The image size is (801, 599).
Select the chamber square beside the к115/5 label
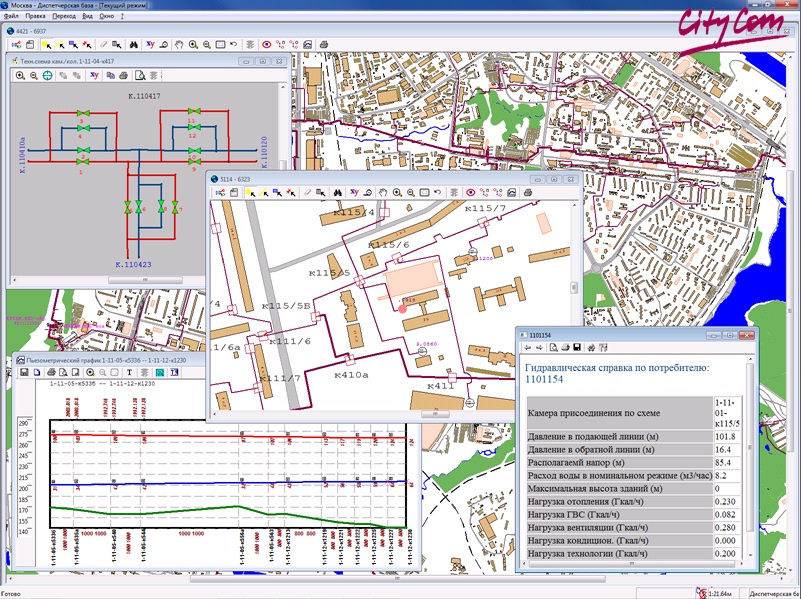360,281
